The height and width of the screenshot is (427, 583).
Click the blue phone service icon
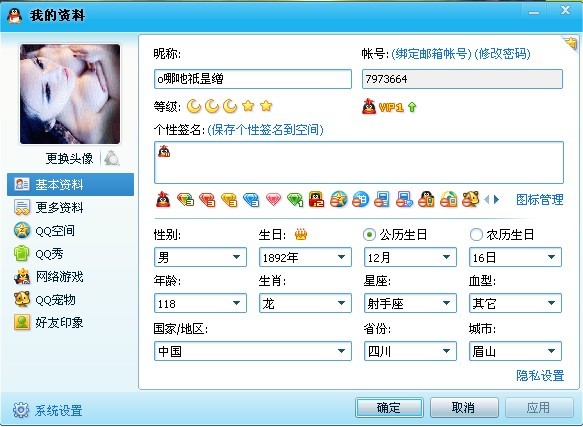pos(382,200)
